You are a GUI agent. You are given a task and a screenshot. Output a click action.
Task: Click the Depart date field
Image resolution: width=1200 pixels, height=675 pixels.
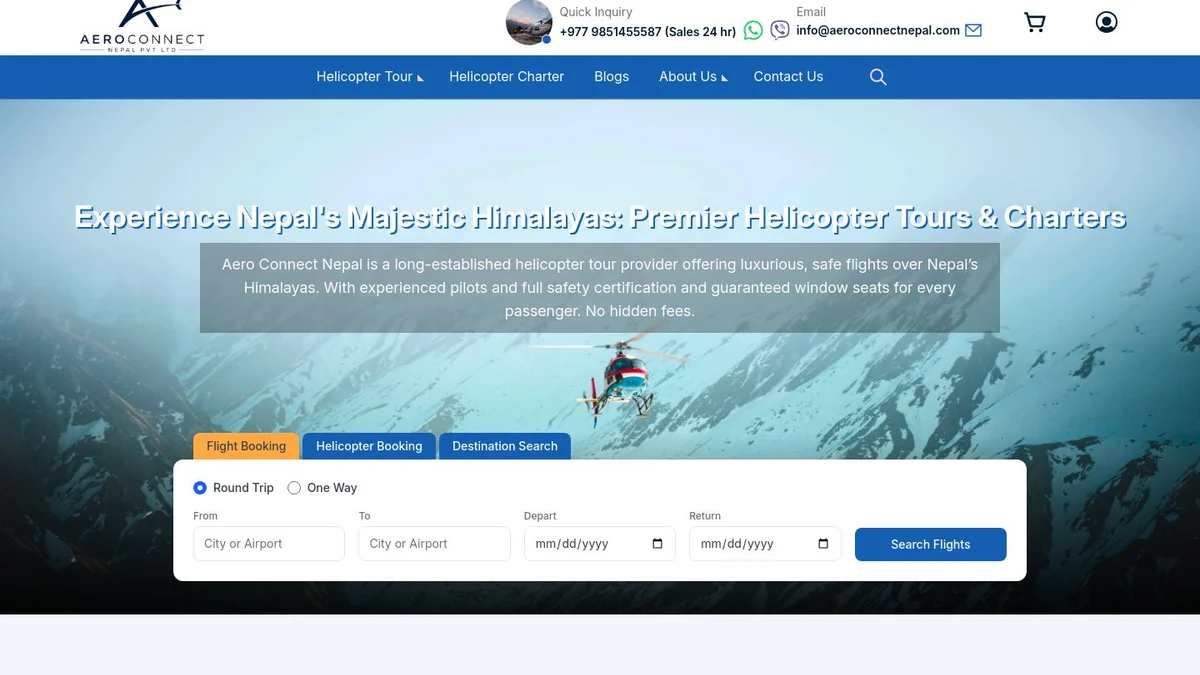click(600, 544)
